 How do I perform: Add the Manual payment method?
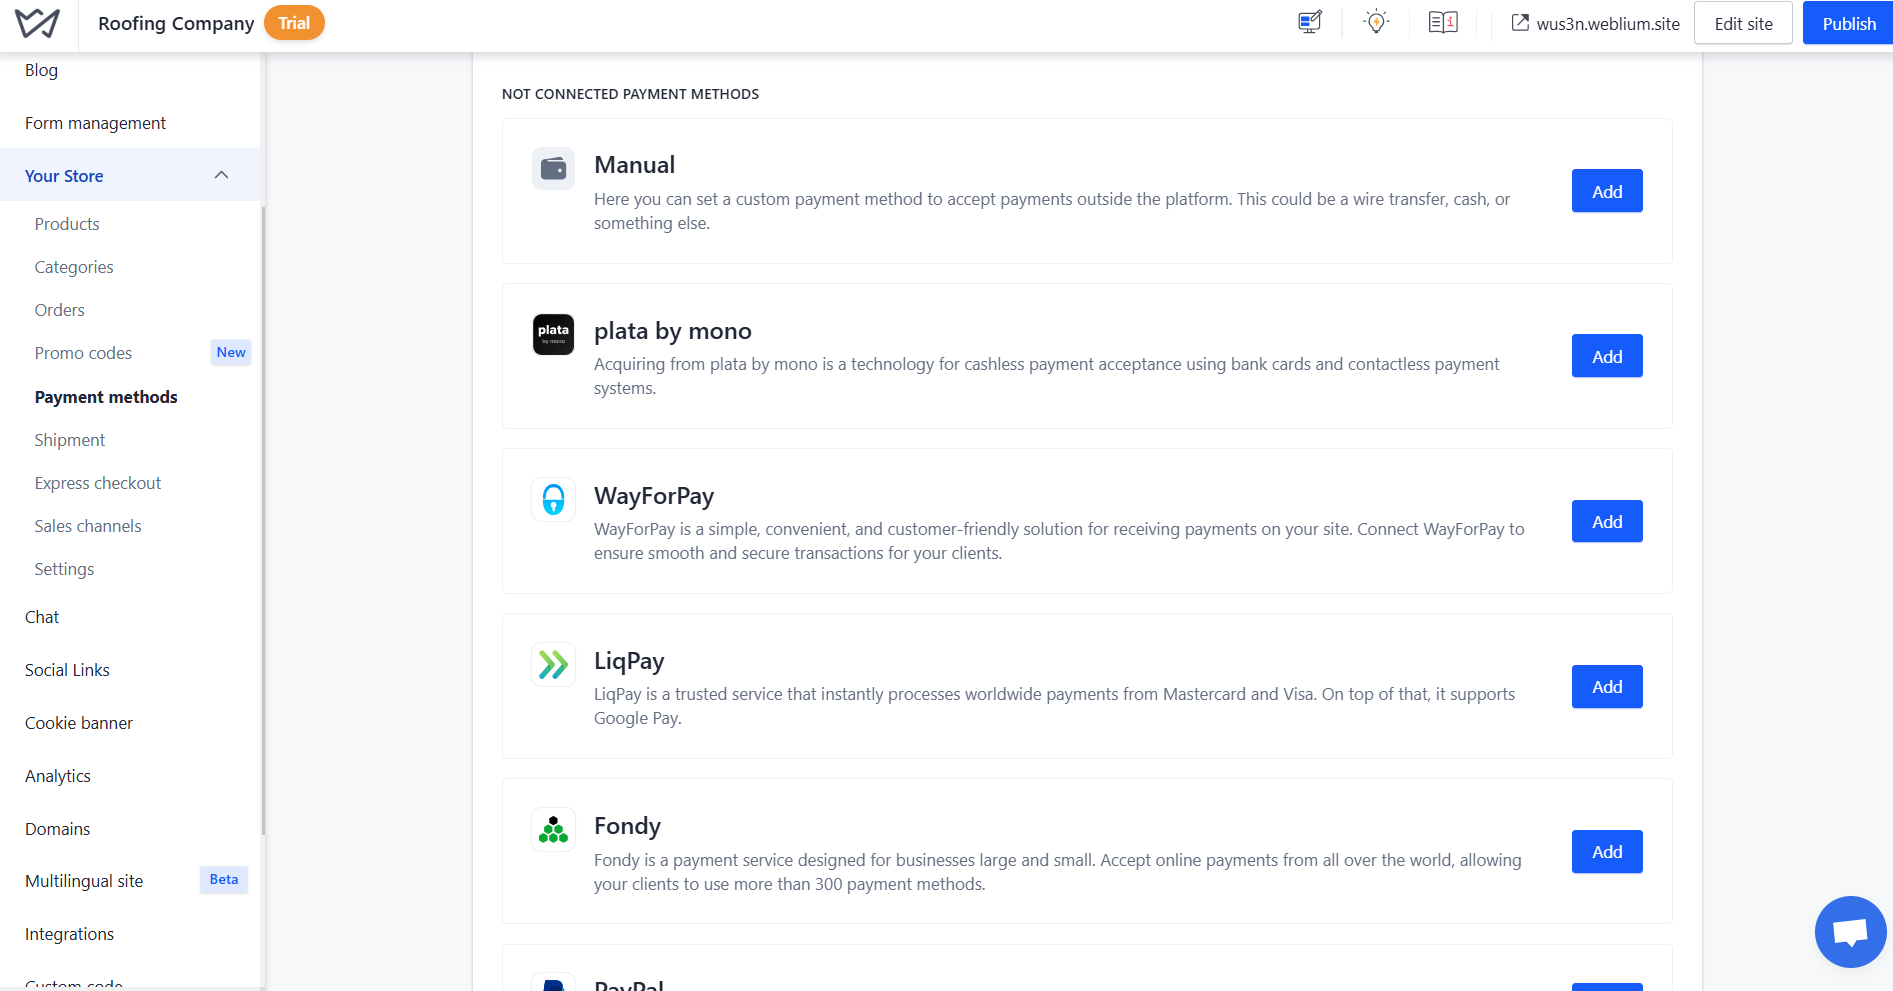1606,191
